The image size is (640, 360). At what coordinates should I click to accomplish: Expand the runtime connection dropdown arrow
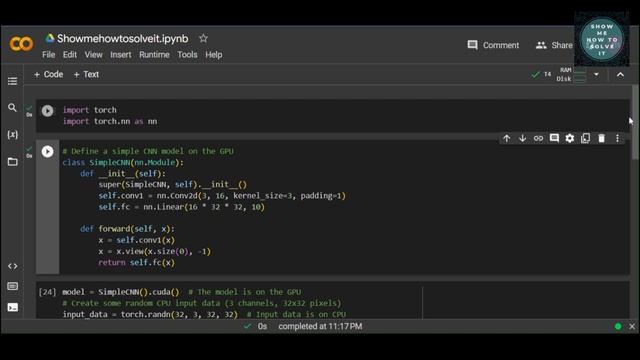(x=596, y=75)
